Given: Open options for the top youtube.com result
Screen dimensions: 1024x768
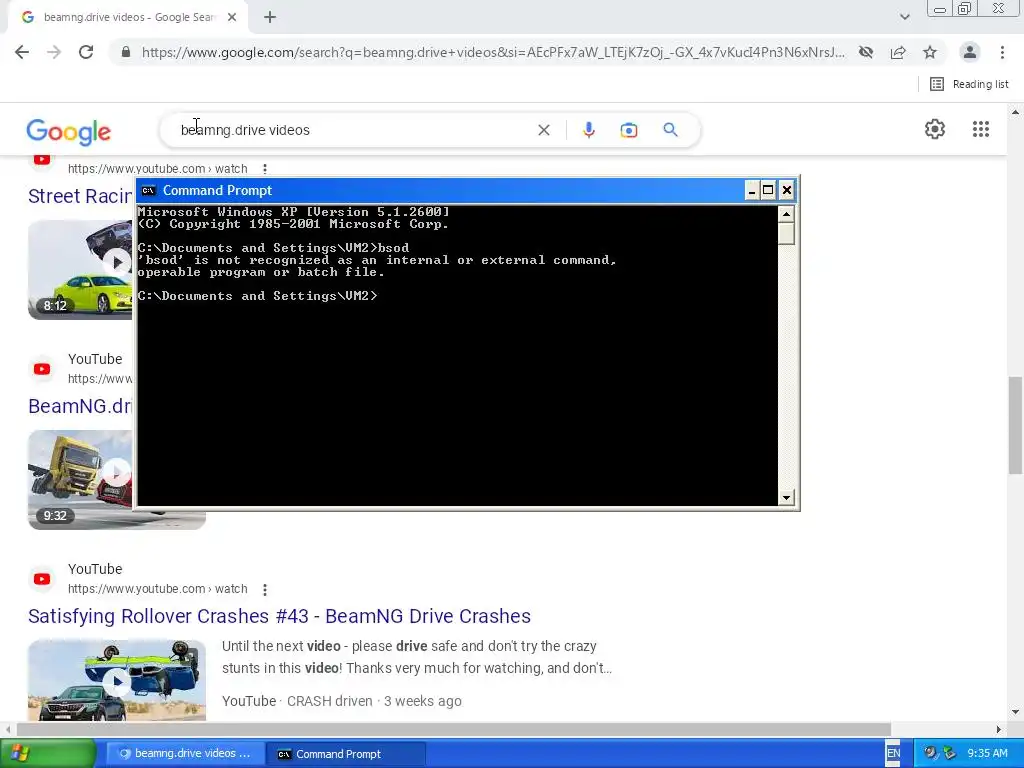Looking at the screenshot, I should point(264,168).
